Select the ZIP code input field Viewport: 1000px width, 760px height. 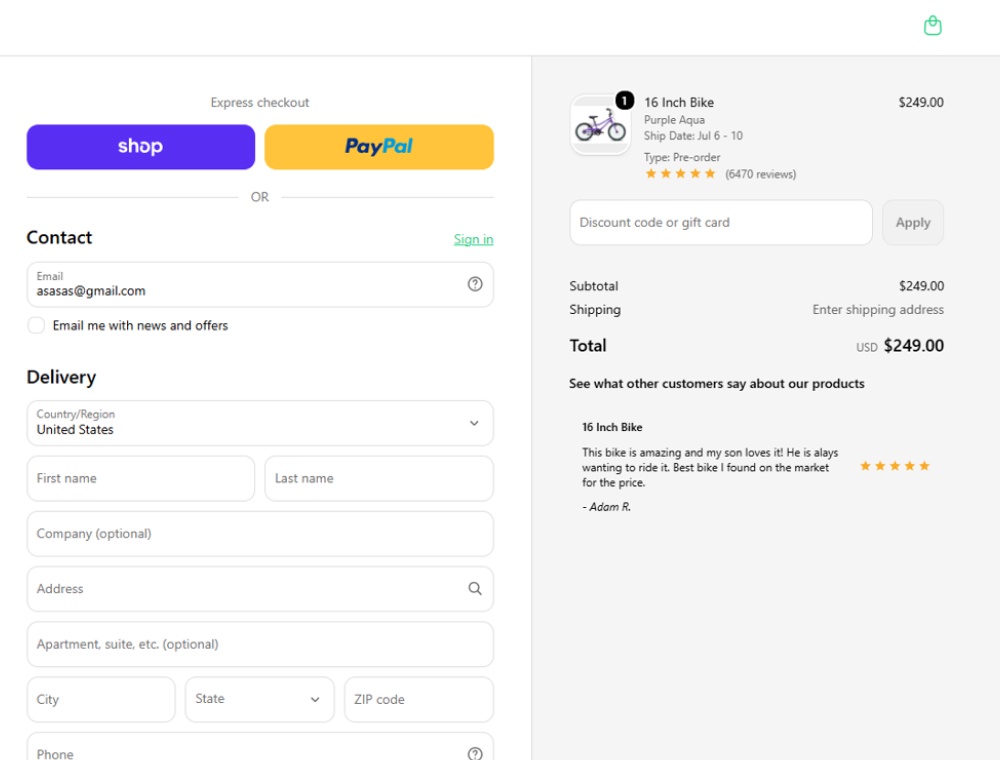tap(418, 699)
